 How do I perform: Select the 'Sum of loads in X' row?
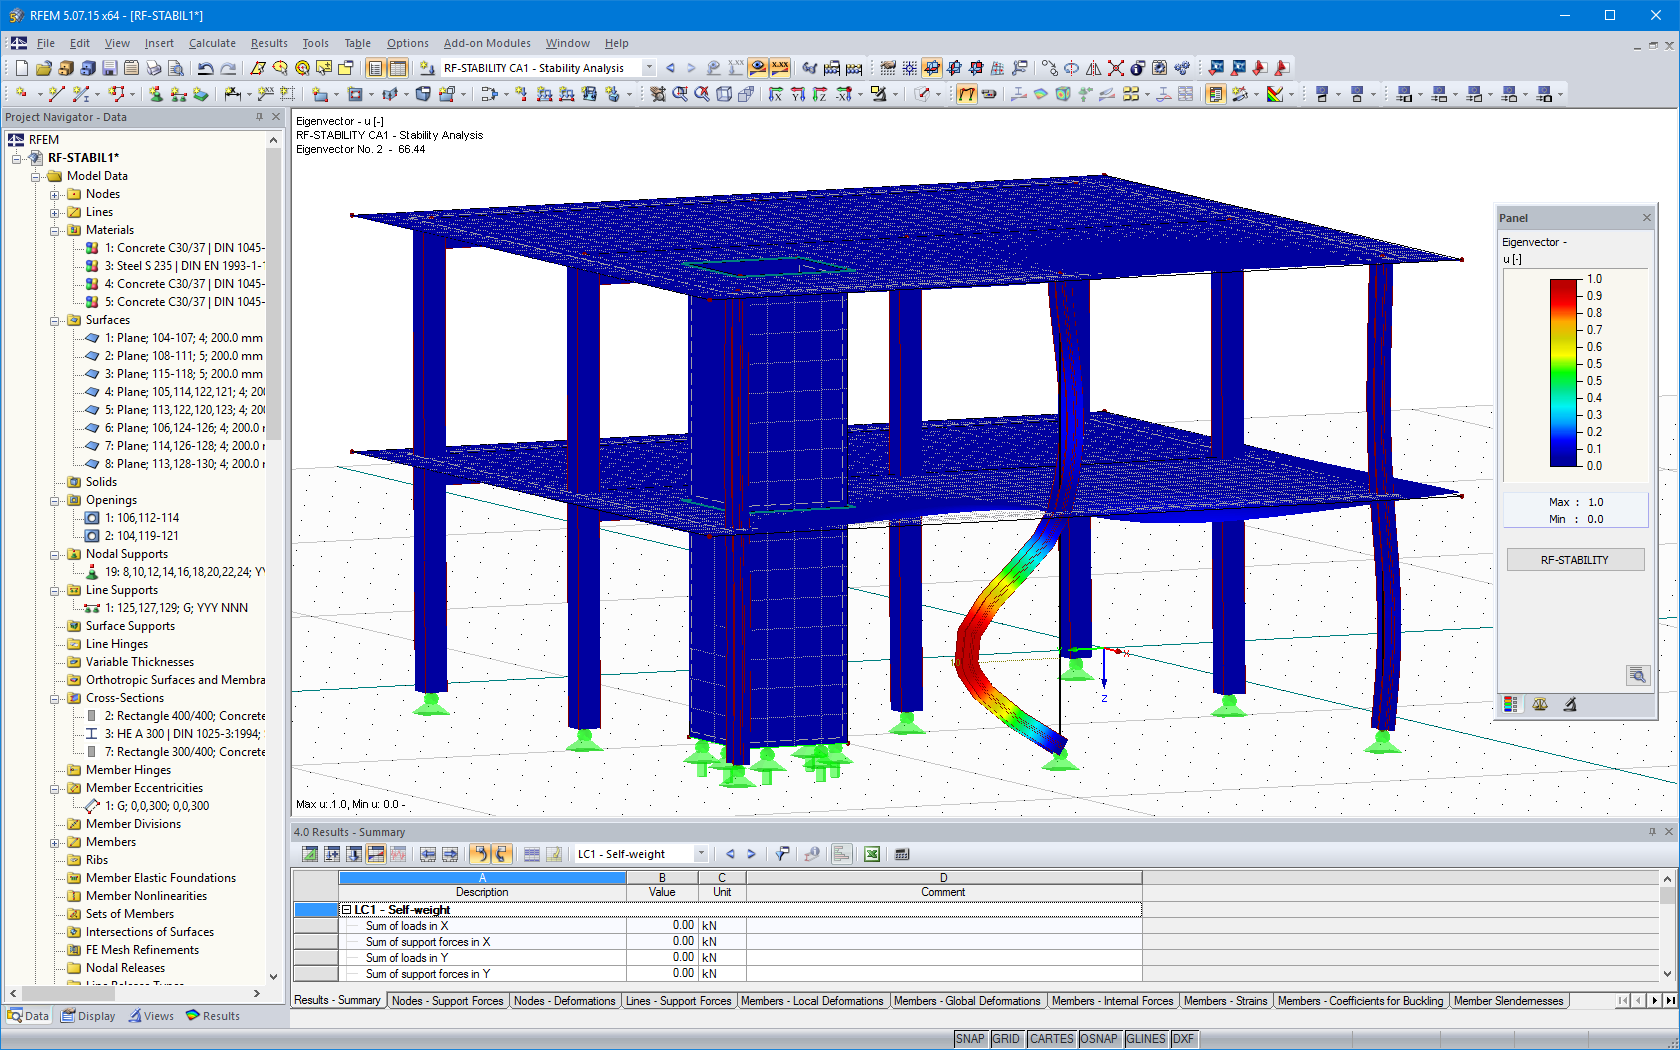point(716,926)
